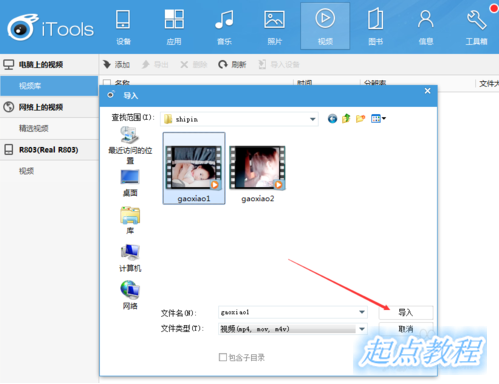This screenshot has width=499, height=384.
Task: Expand the 文件类型 dropdown arrow
Action: [x=362, y=329]
